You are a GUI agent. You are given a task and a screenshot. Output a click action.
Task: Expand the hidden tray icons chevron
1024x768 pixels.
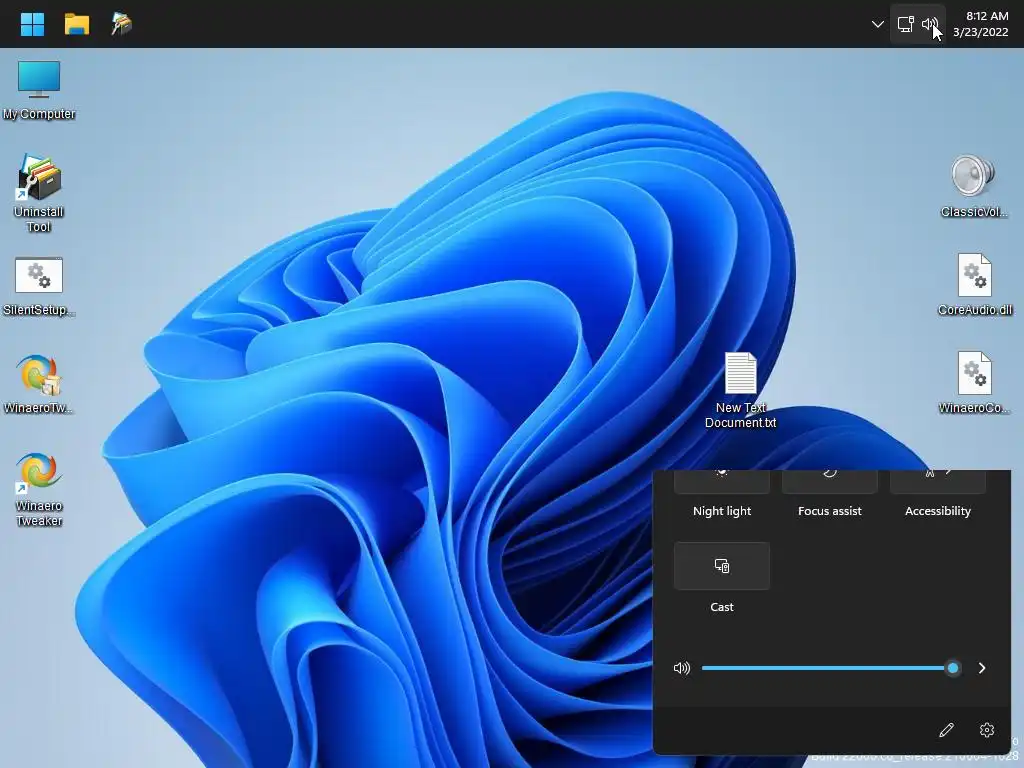pyautogui.click(x=877, y=24)
